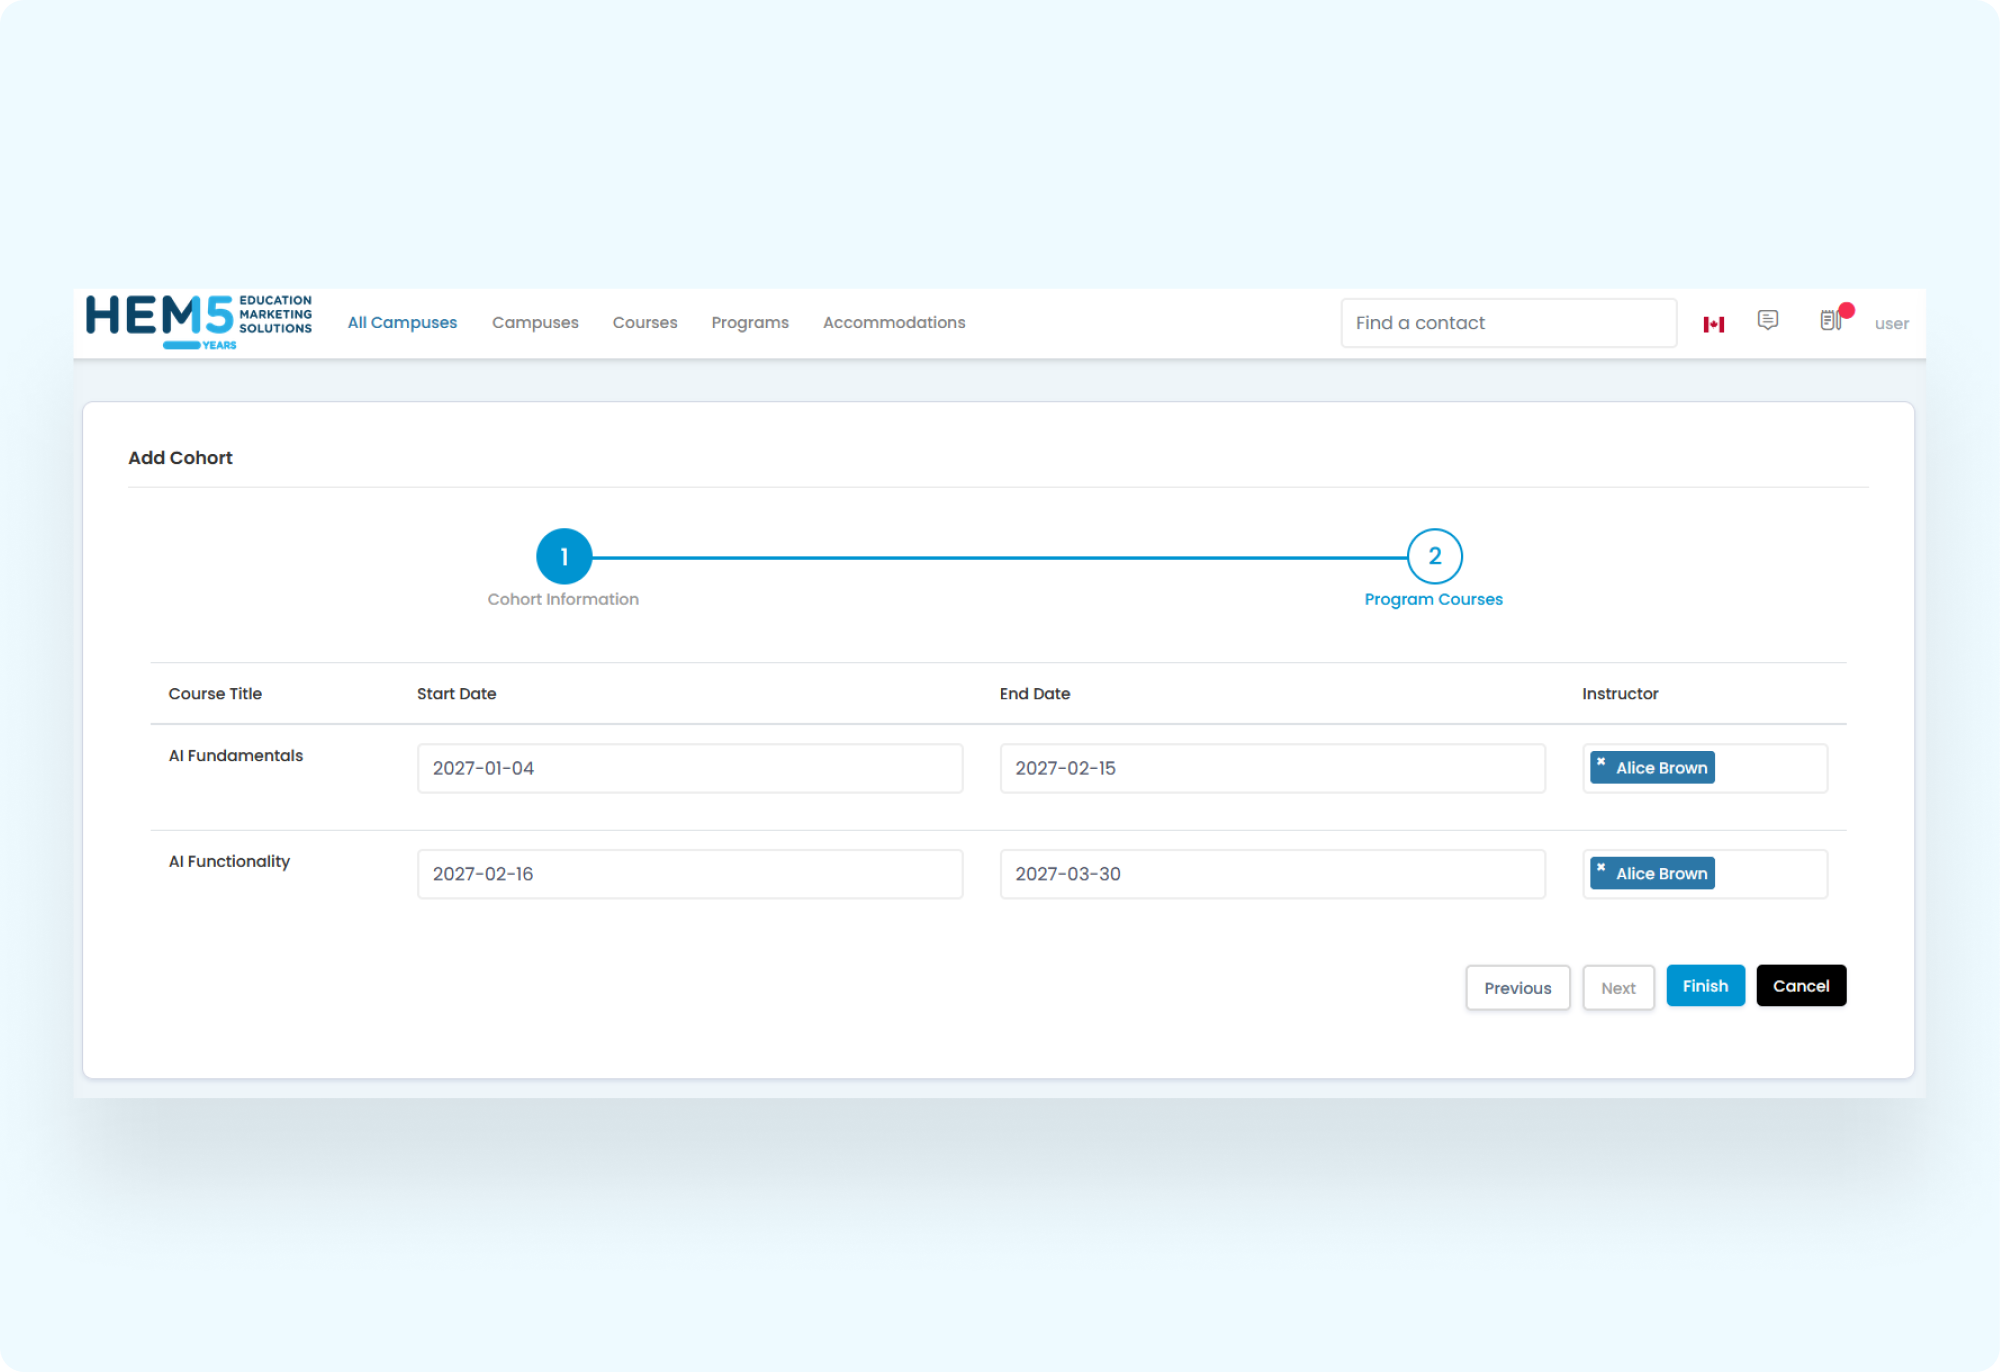2000x1372 pixels.
Task: Open the Campuses nav item
Action: (535, 322)
